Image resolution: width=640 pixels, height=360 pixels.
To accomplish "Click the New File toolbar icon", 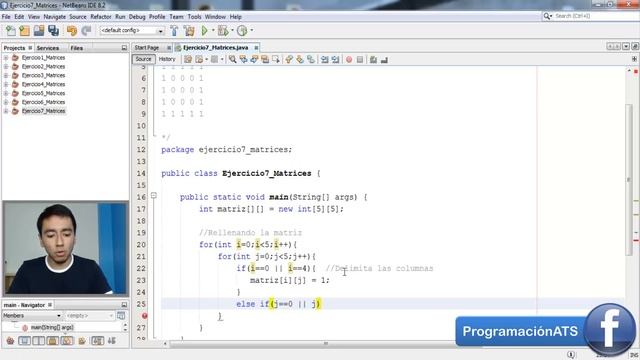I will tap(11, 31).
